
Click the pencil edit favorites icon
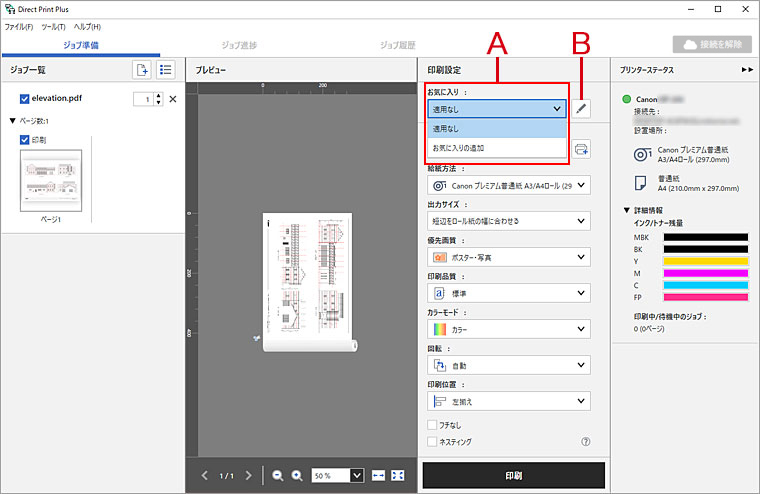tap(582, 109)
